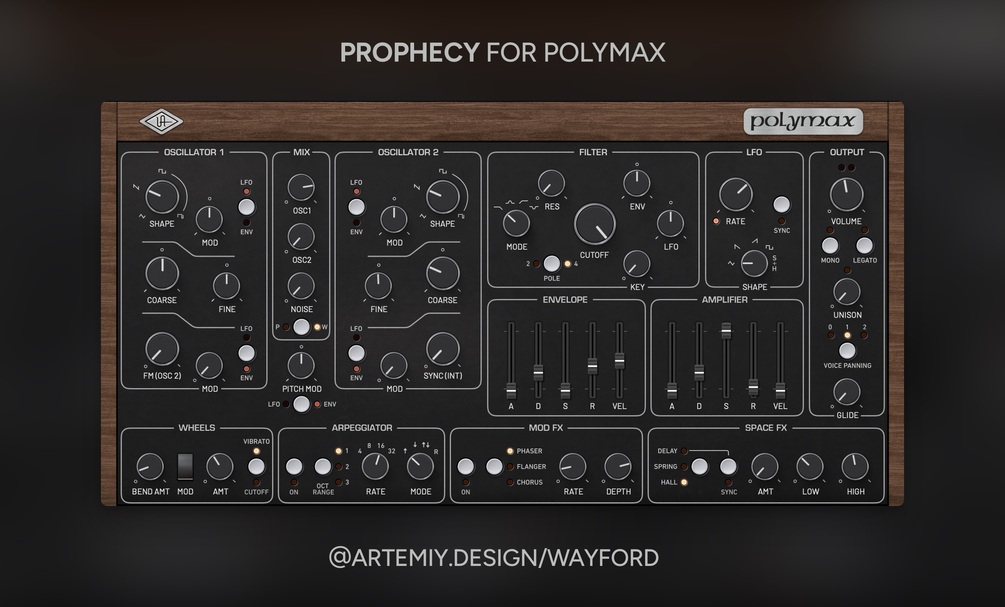The image size is (1005, 607).
Task: Click the FM (OSC 2) knob
Action: pyautogui.click(x=162, y=349)
